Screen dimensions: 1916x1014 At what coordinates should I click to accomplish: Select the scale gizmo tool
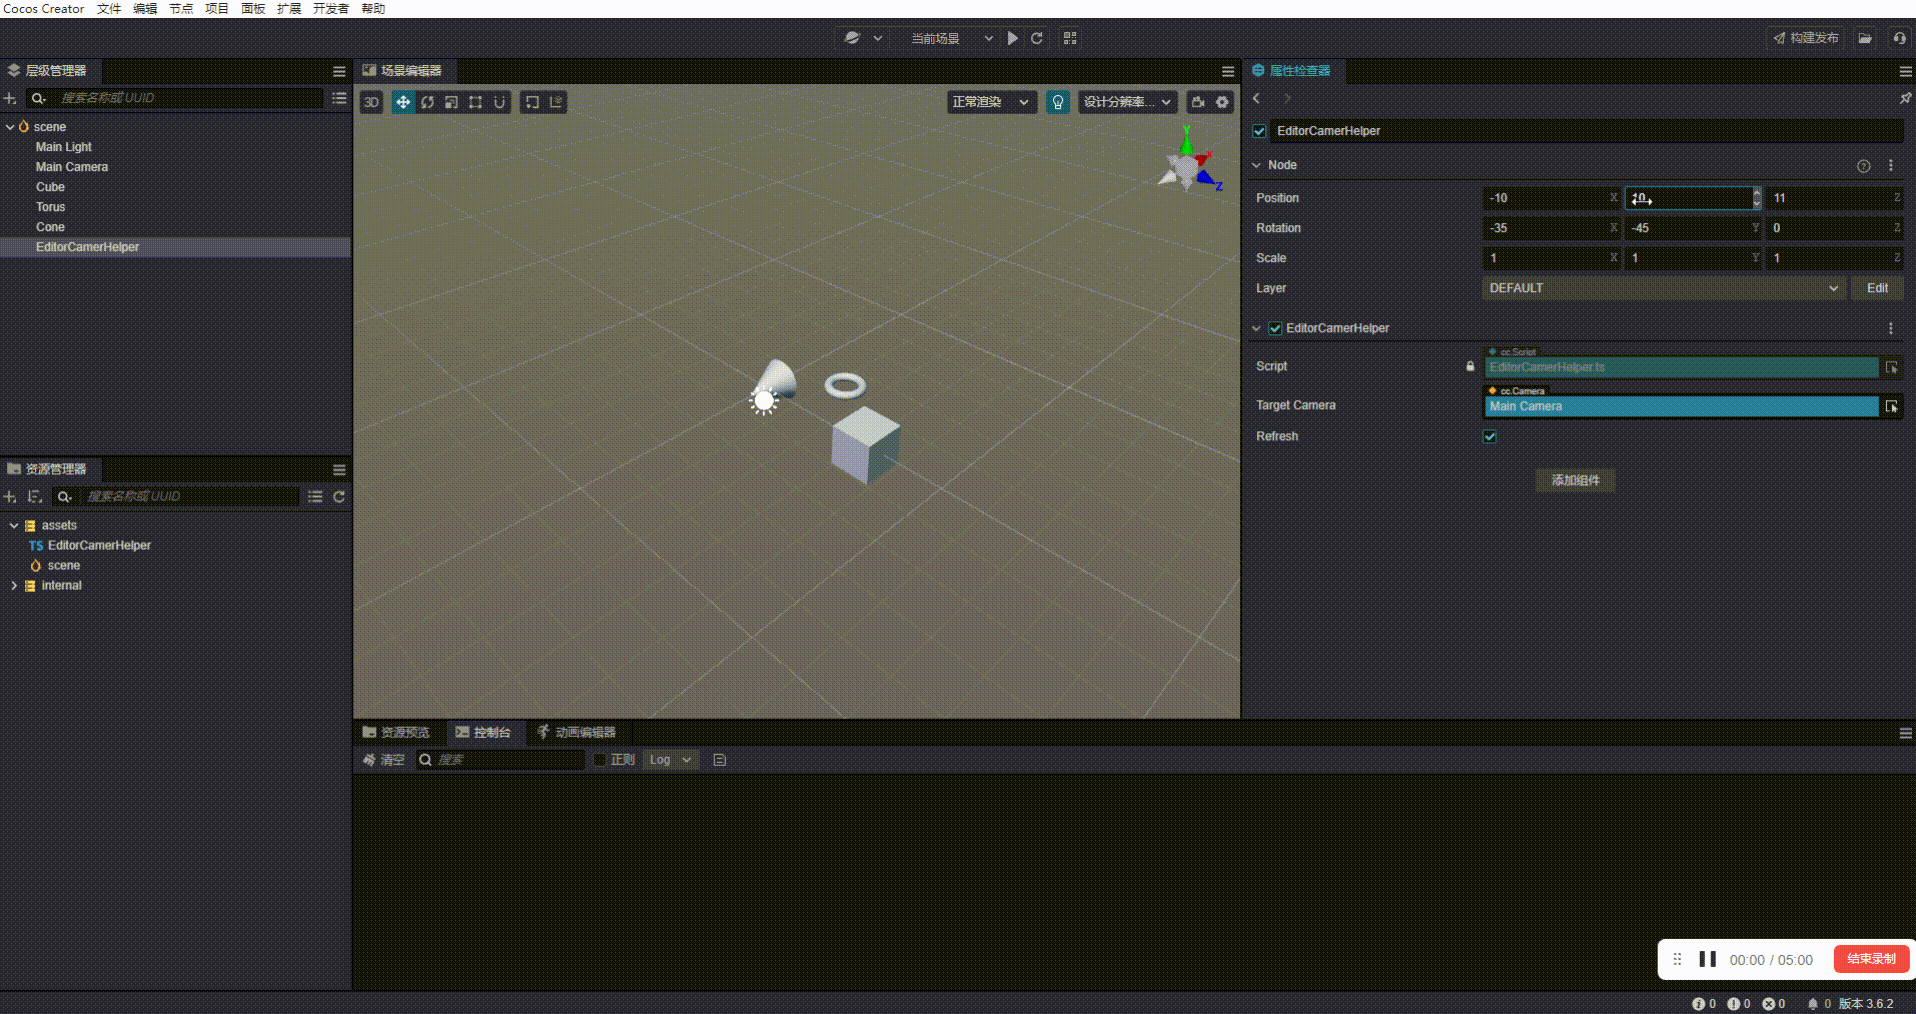[x=451, y=102]
